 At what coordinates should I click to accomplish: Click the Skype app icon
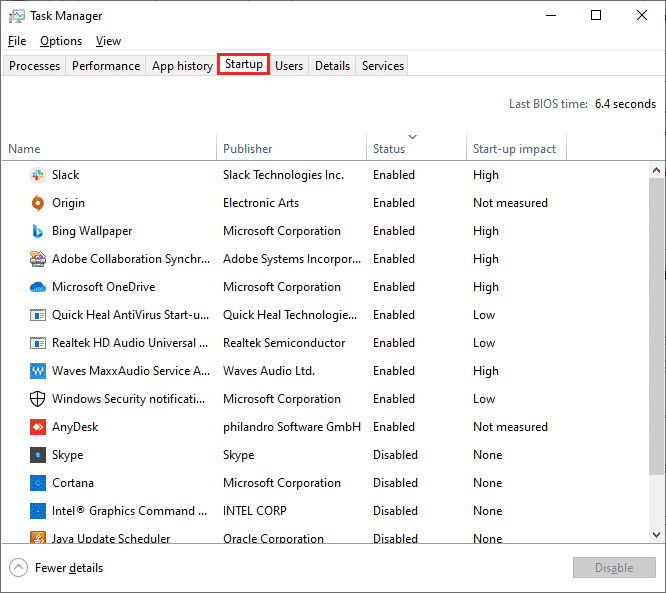point(38,455)
